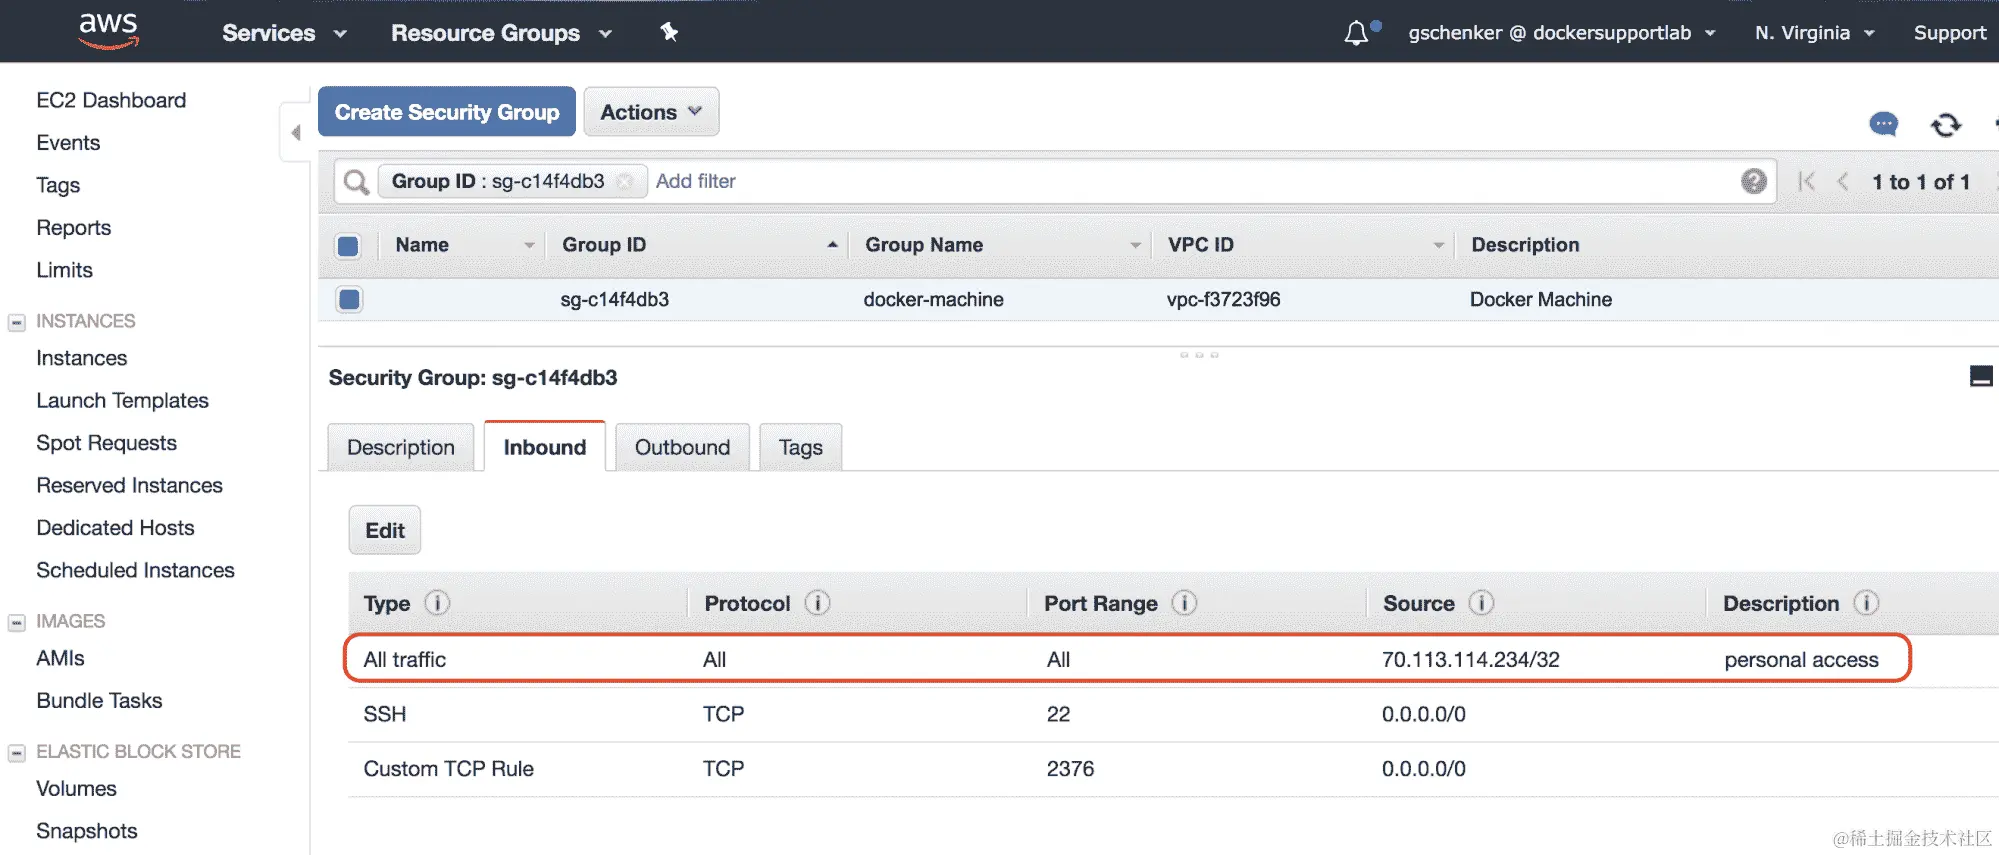
Task: Open Dedicated Hosts in sidebar
Action: [x=115, y=528]
